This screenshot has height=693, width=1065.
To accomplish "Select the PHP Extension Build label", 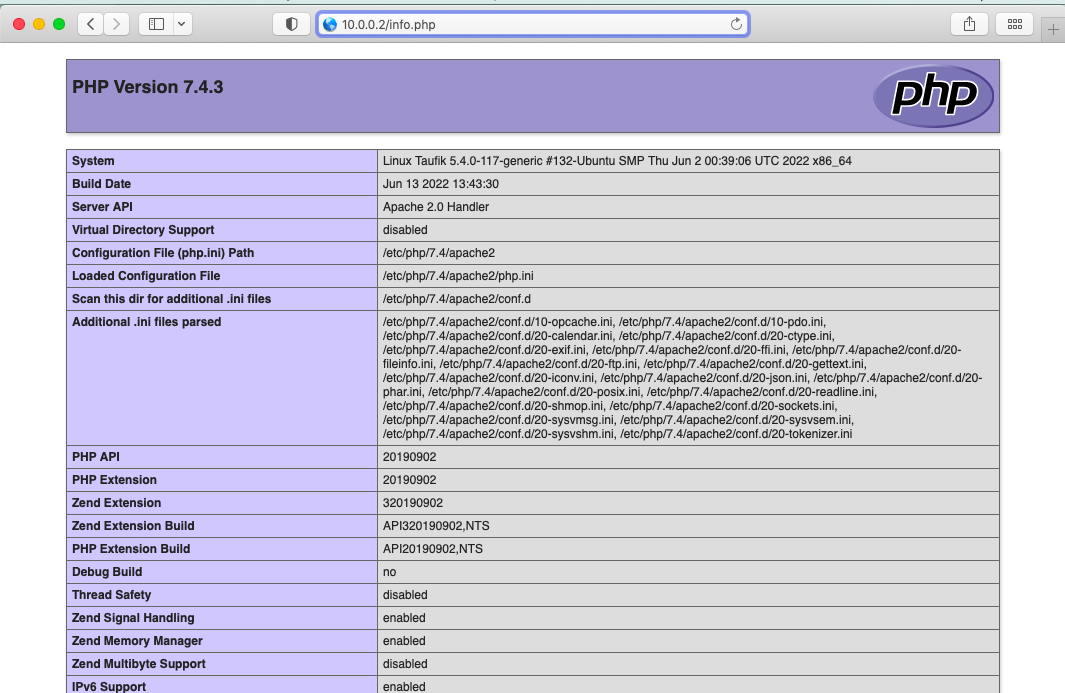I will (x=131, y=550).
